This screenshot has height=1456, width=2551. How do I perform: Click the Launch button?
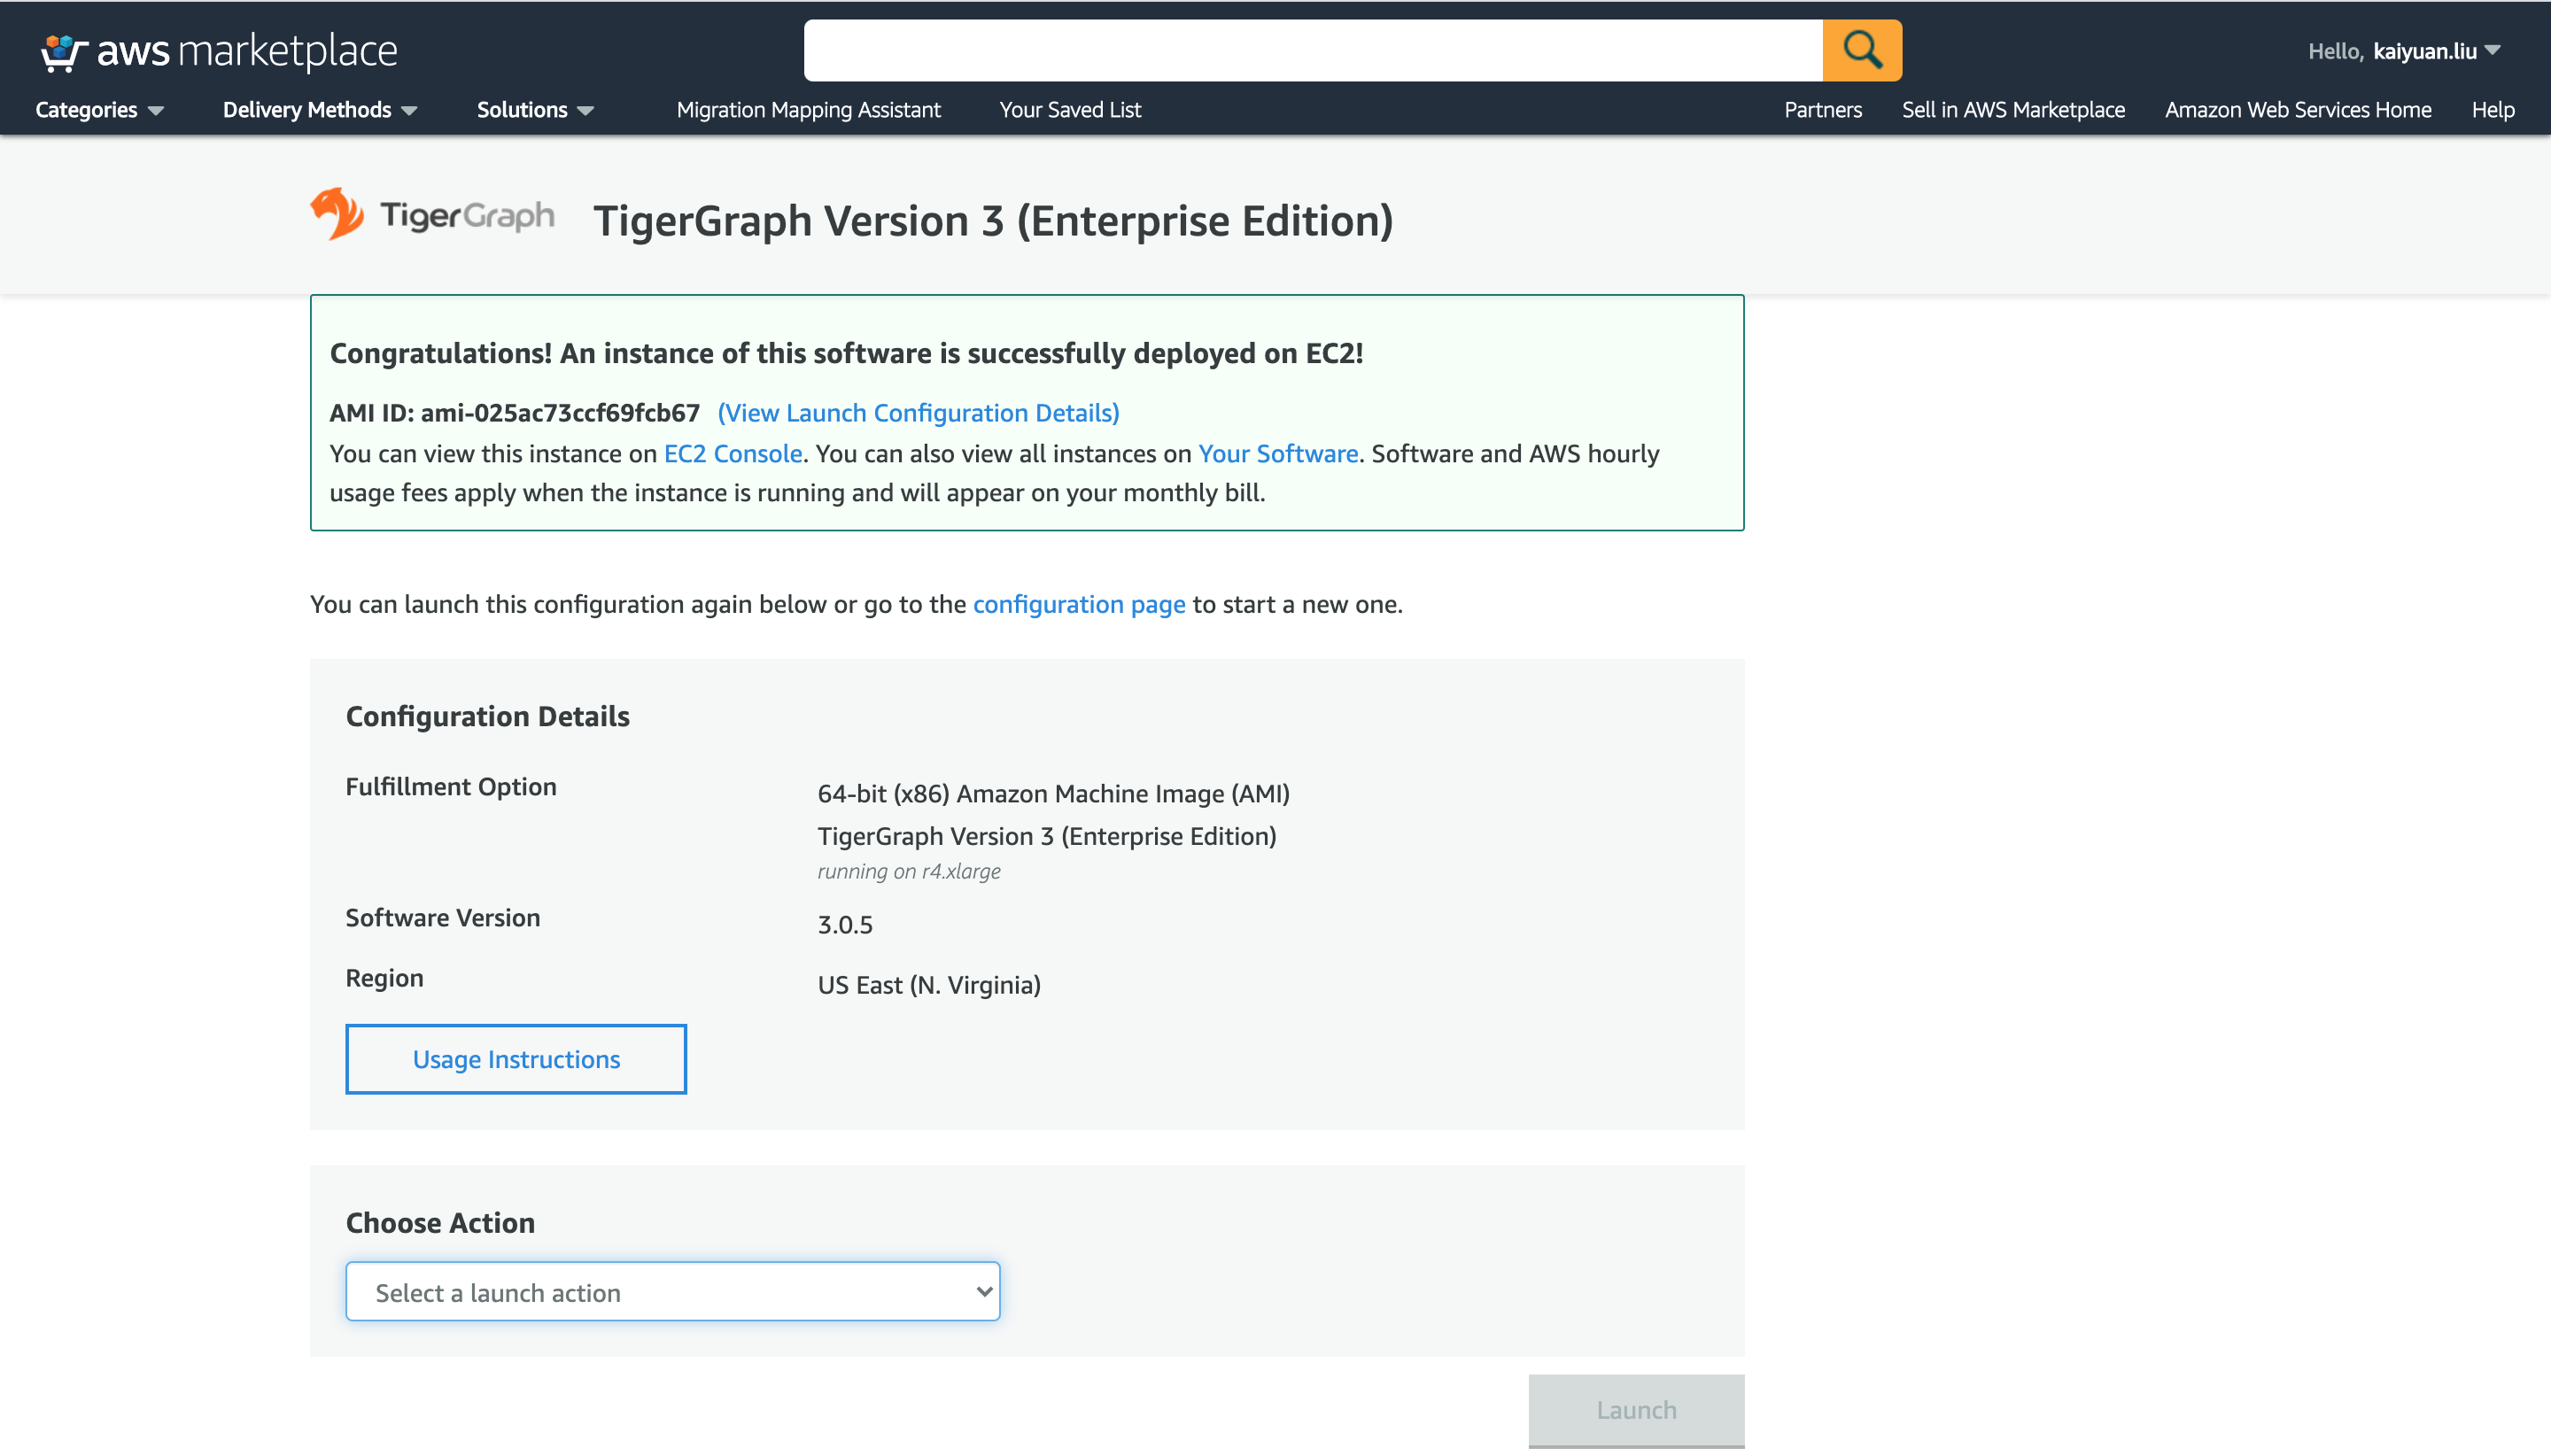[x=1635, y=1409]
